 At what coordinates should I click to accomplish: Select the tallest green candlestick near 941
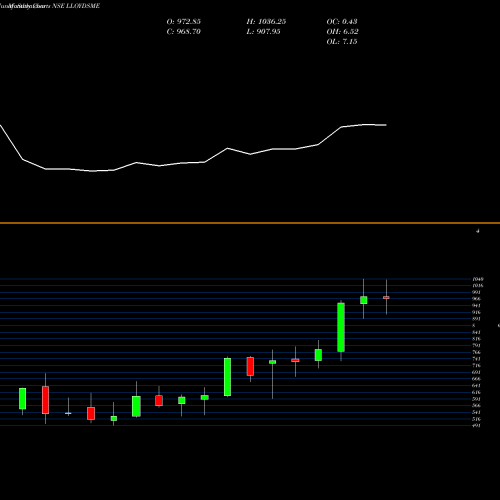(x=341, y=327)
